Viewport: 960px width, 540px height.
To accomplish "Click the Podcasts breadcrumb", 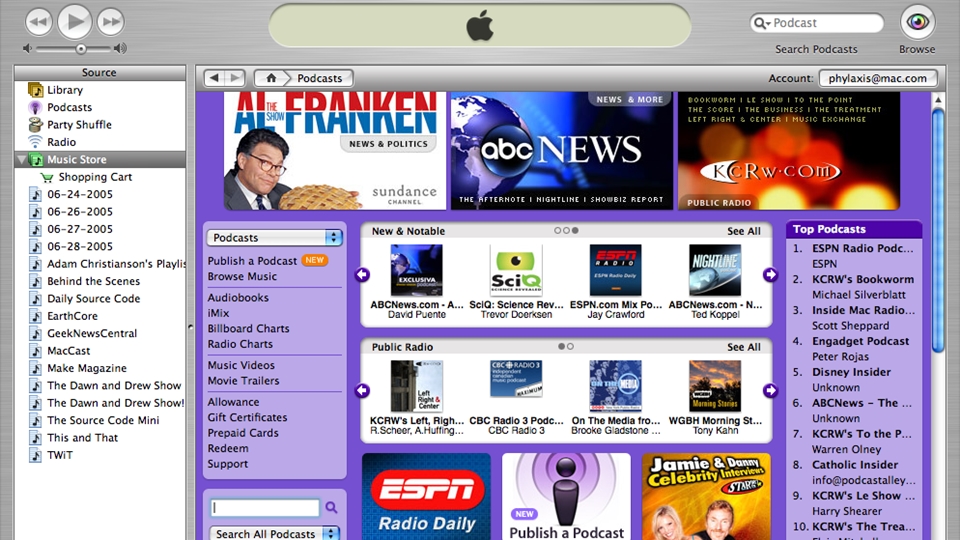I will pyautogui.click(x=320, y=78).
